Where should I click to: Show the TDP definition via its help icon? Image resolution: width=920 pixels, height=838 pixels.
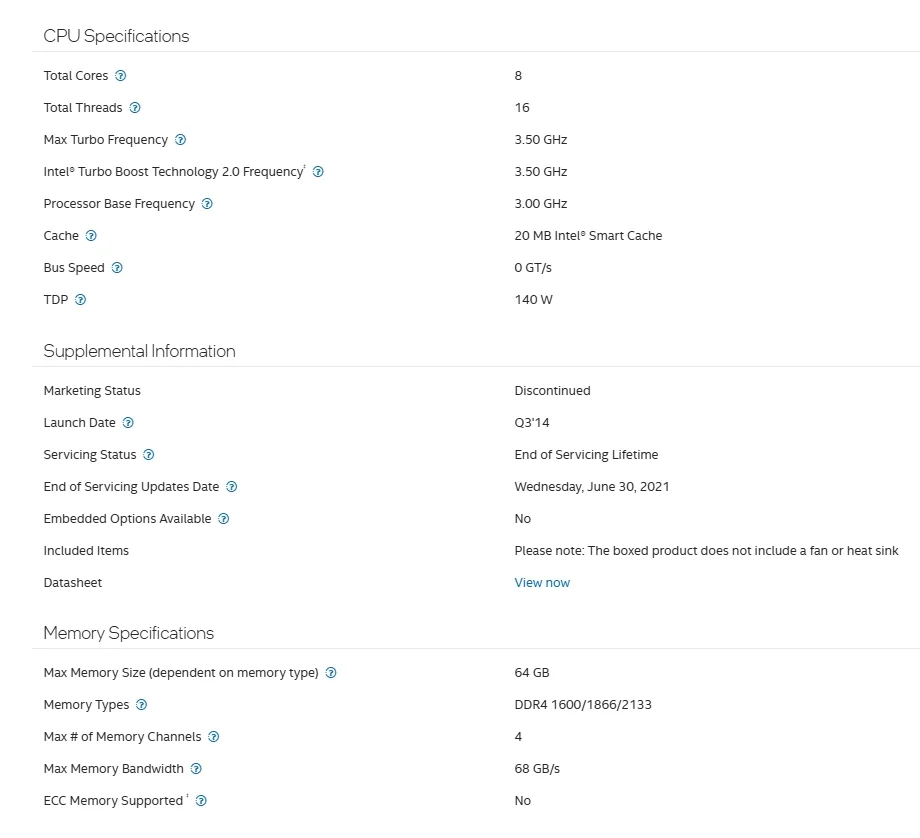(x=80, y=299)
